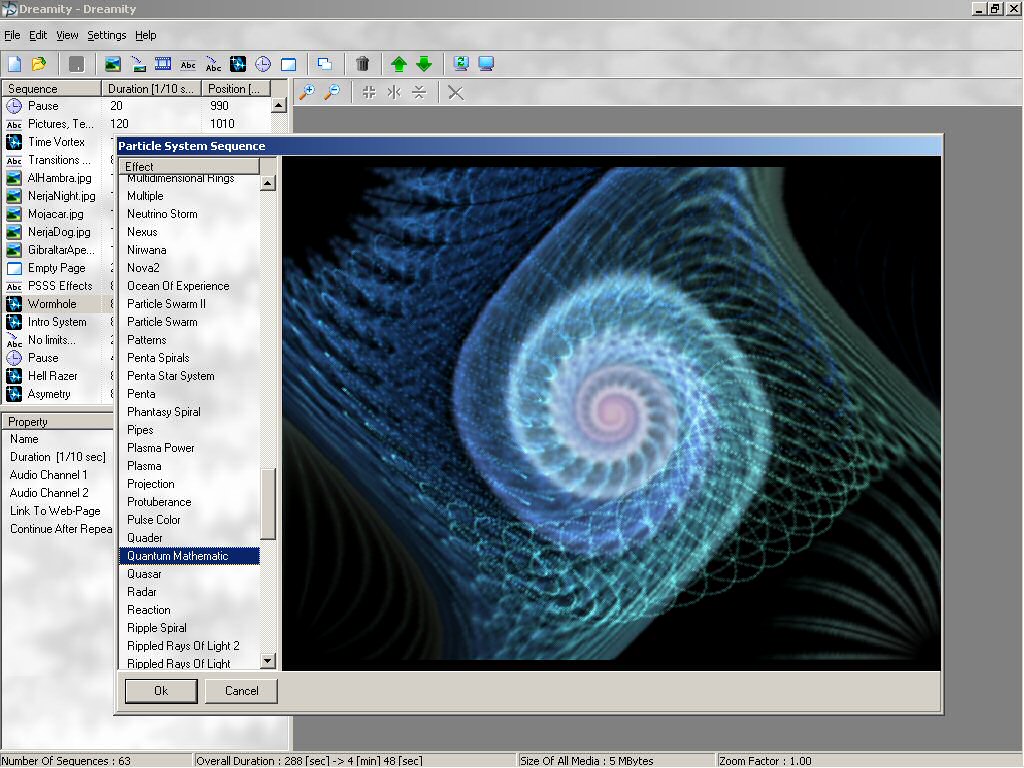Delete the sequence with the trash icon
This screenshot has height=768, width=1024.
[362, 63]
